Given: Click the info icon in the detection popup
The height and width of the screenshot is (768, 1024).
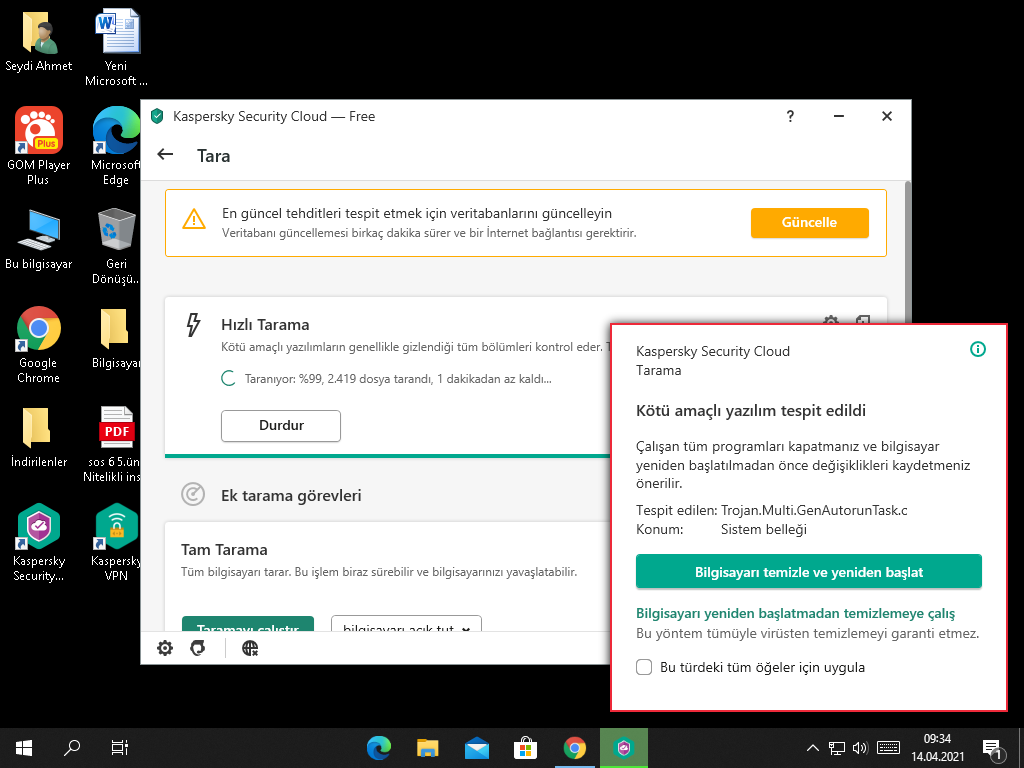Looking at the screenshot, I should point(978,349).
